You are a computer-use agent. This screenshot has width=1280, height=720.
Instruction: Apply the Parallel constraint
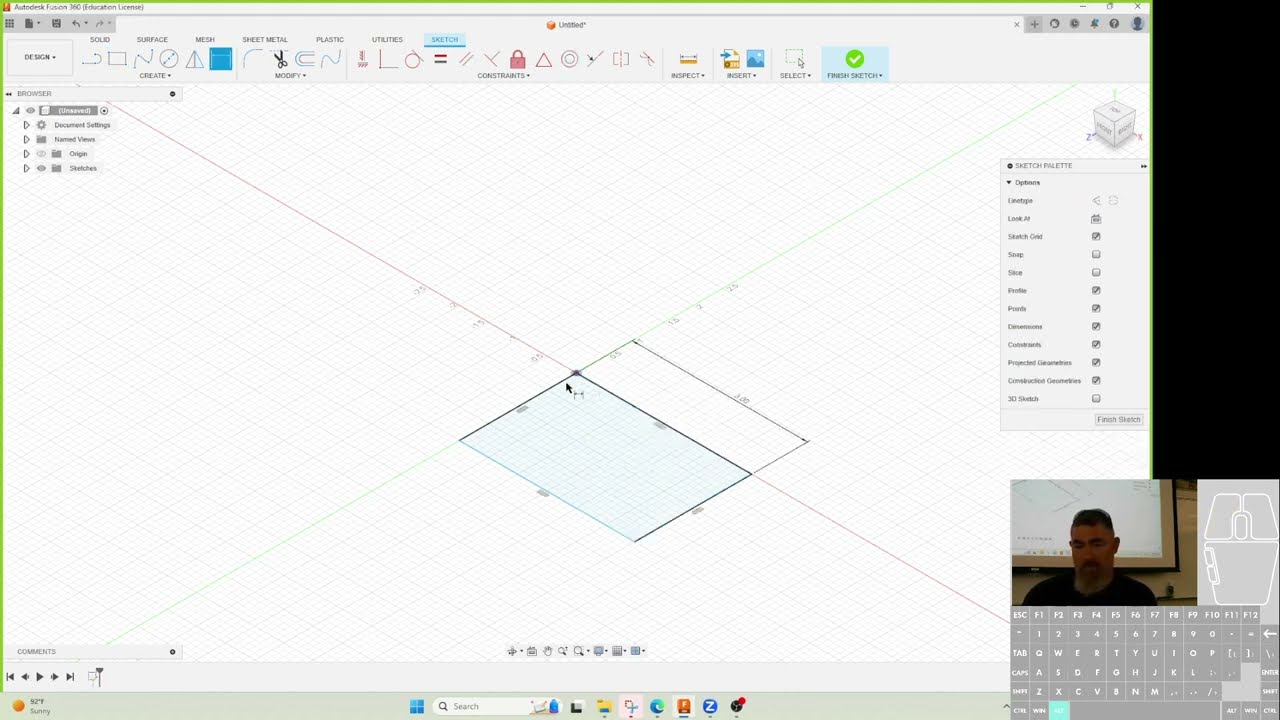[466, 59]
